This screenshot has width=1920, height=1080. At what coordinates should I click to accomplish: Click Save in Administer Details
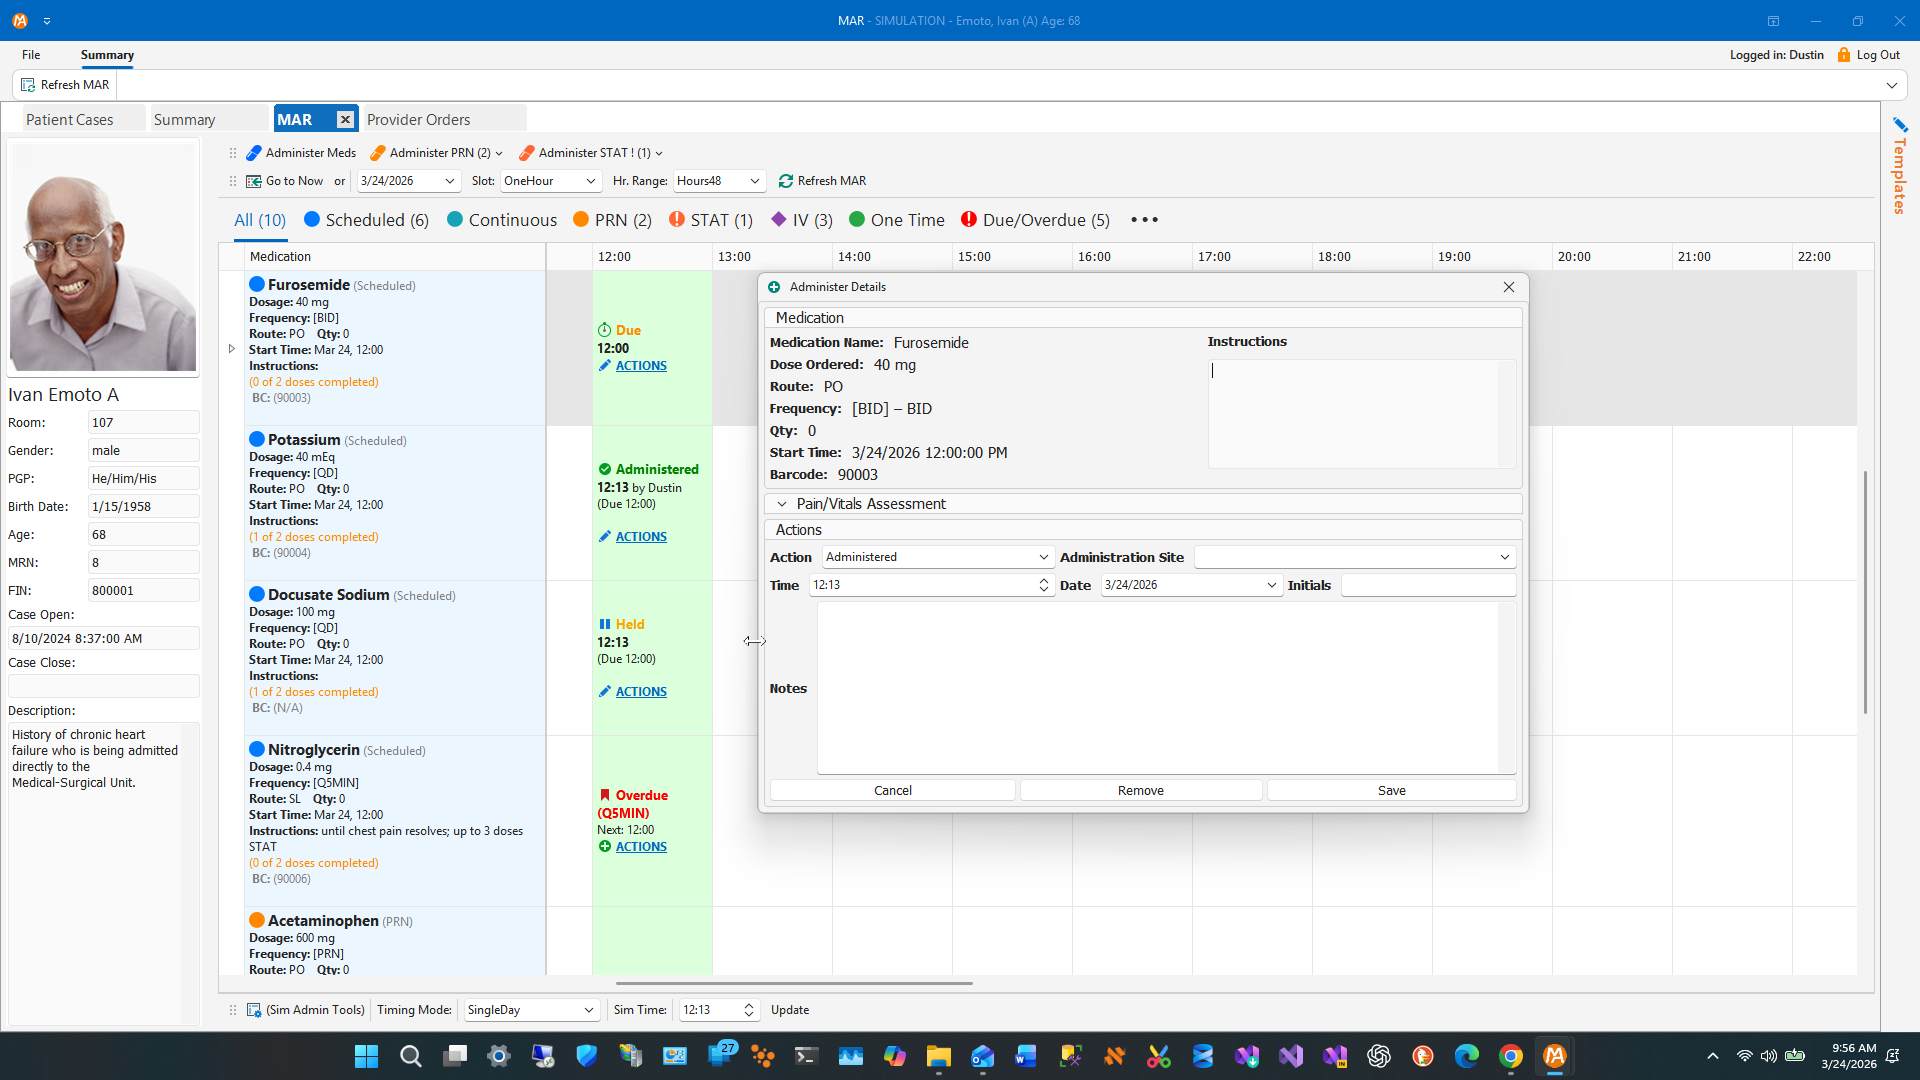pyautogui.click(x=1391, y=790)
